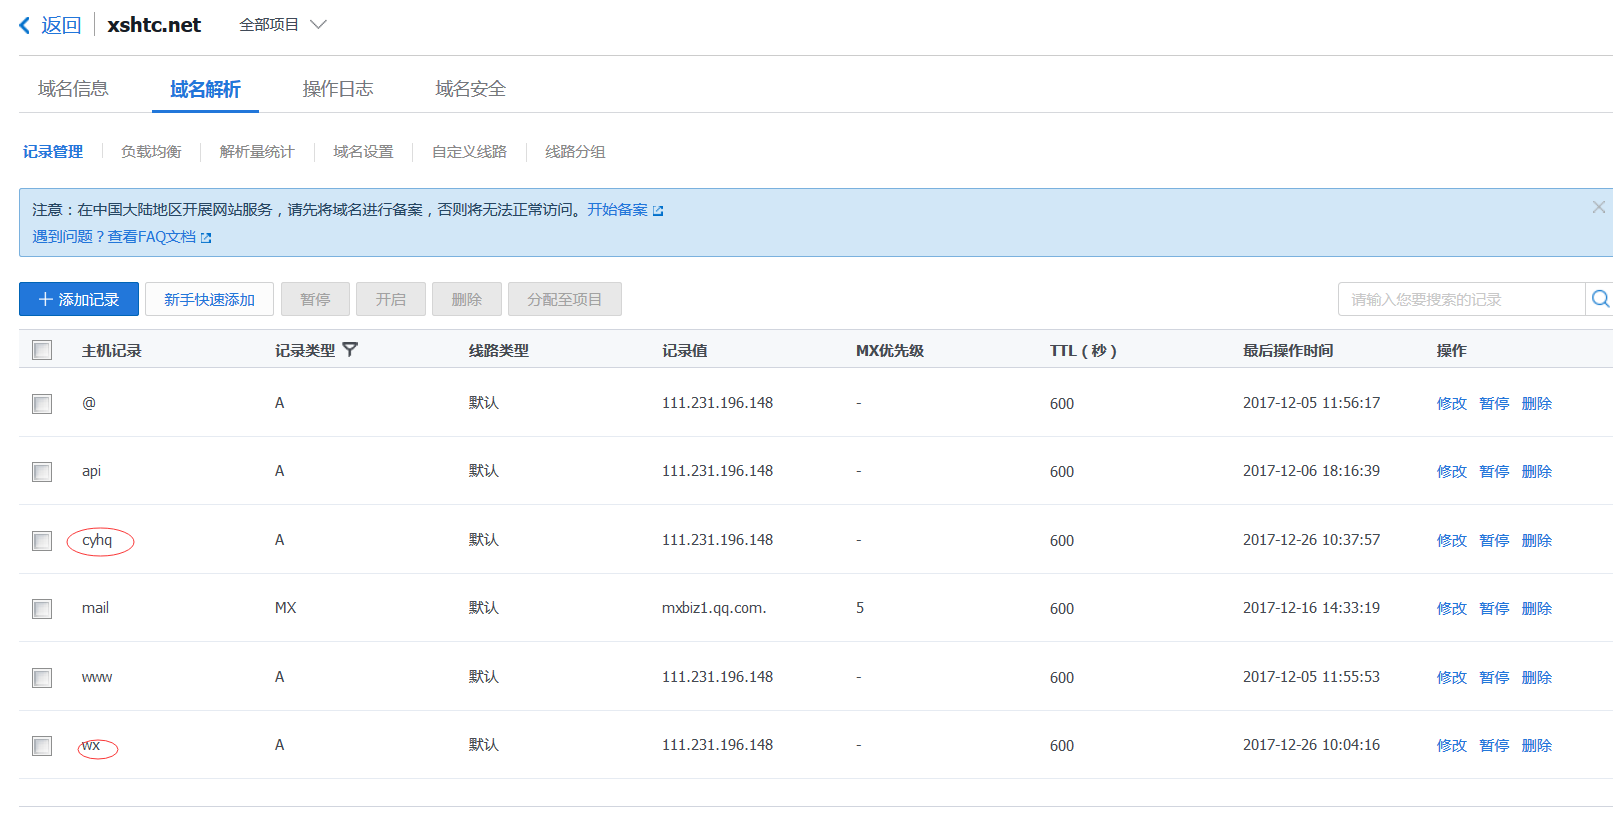Click 暂停 for the api record
This screenshot has height=825, width=1613.
pos(1494,472)
